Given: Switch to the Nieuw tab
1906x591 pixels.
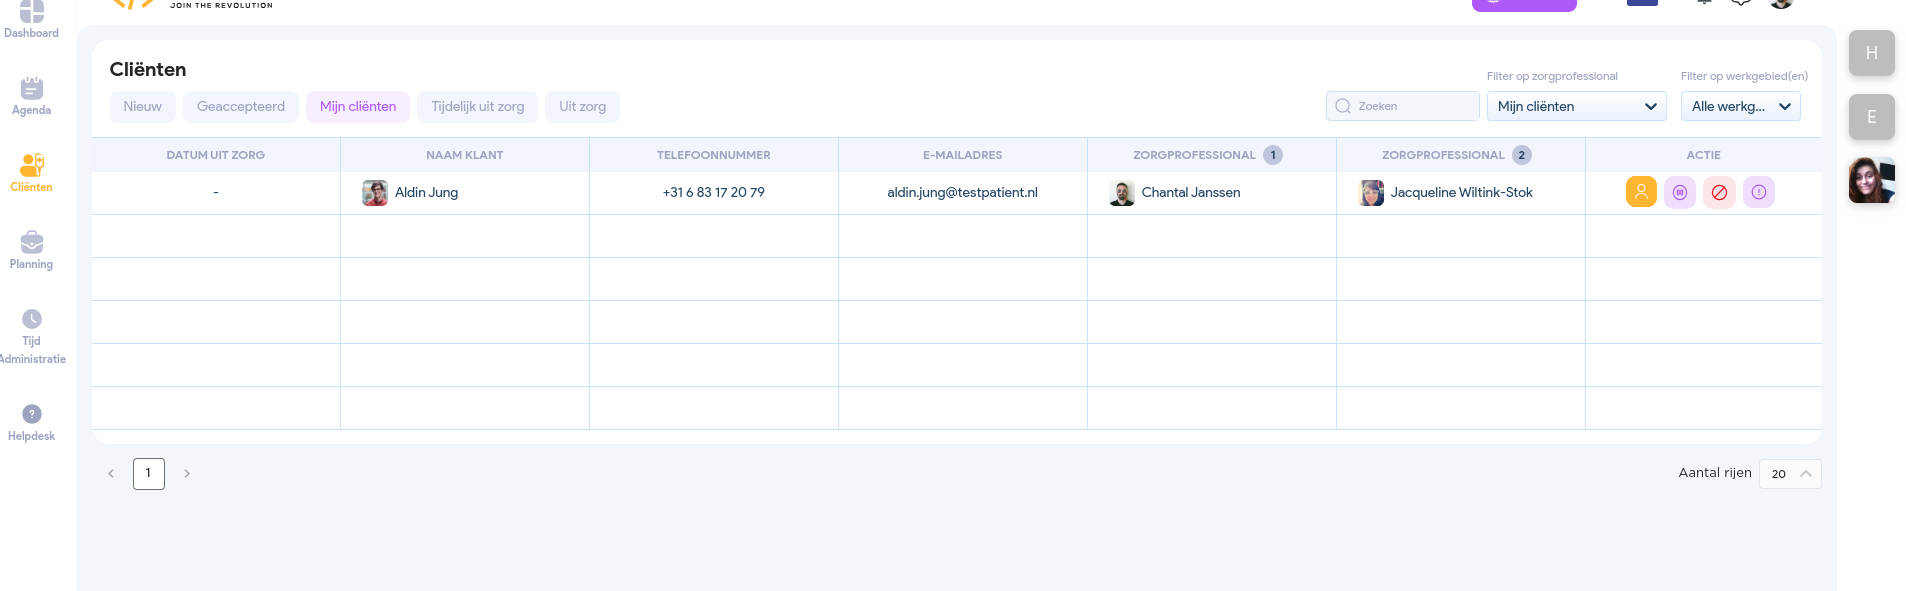Looking at the screenshot, I should [142, 107].
